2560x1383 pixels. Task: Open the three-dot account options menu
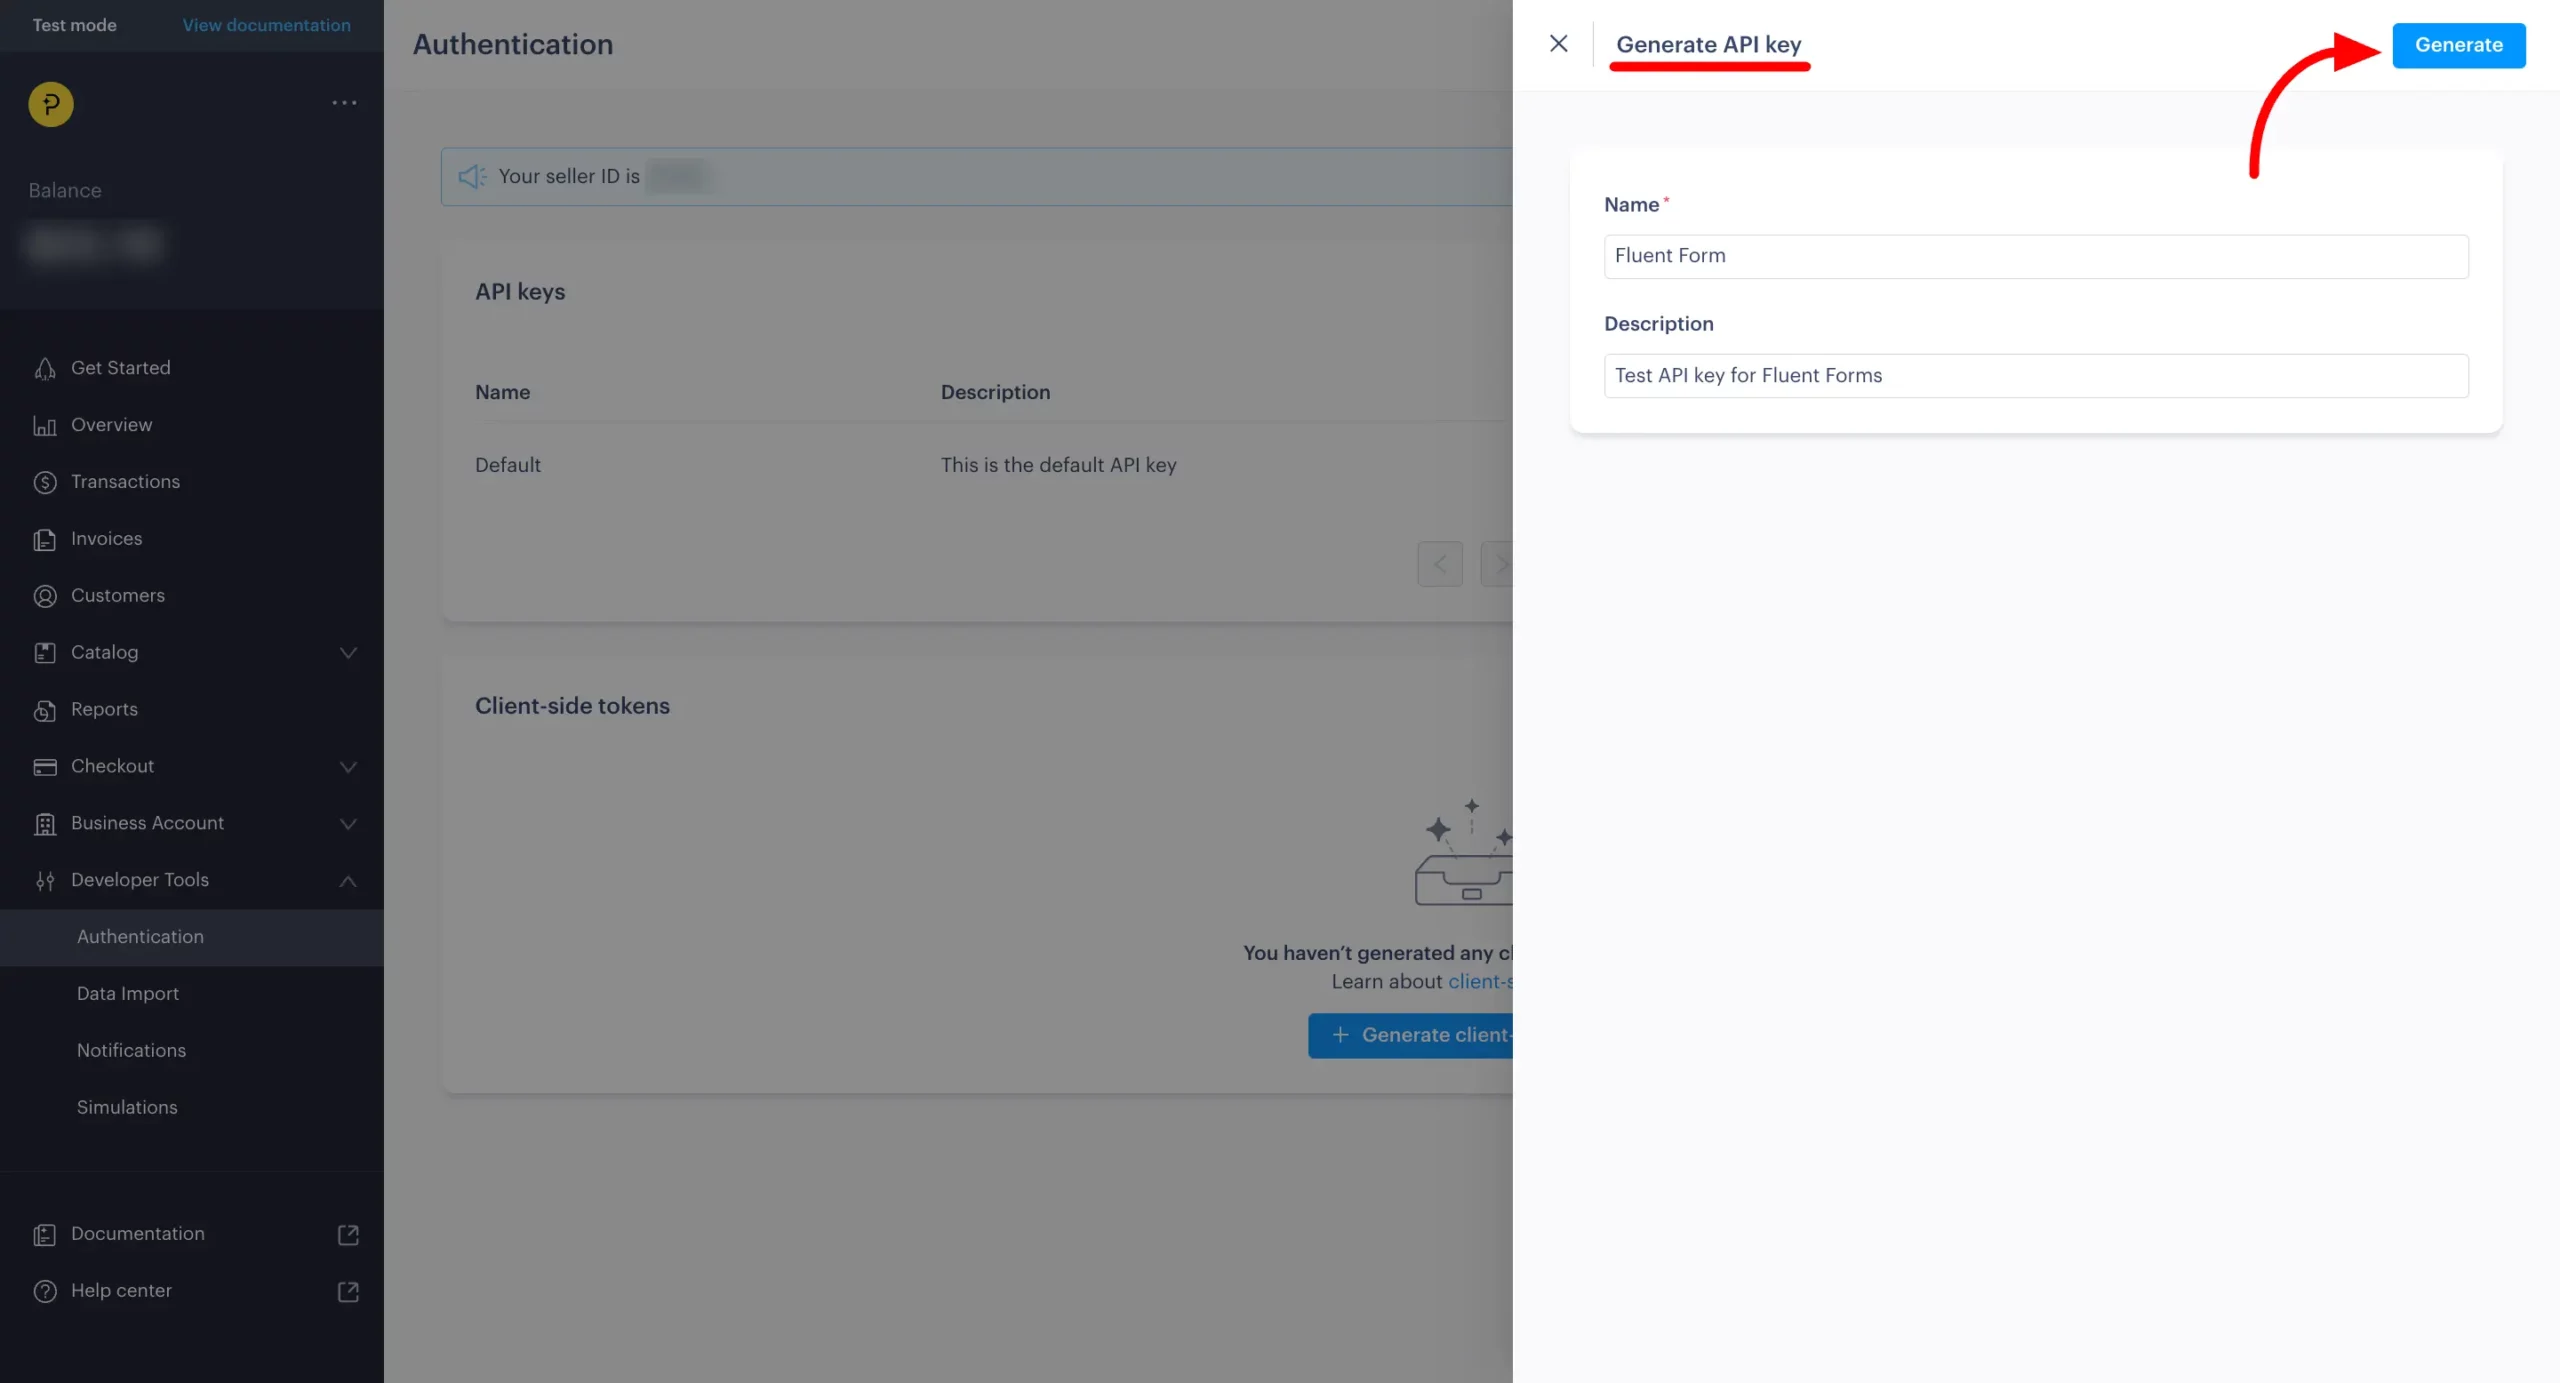344,103
